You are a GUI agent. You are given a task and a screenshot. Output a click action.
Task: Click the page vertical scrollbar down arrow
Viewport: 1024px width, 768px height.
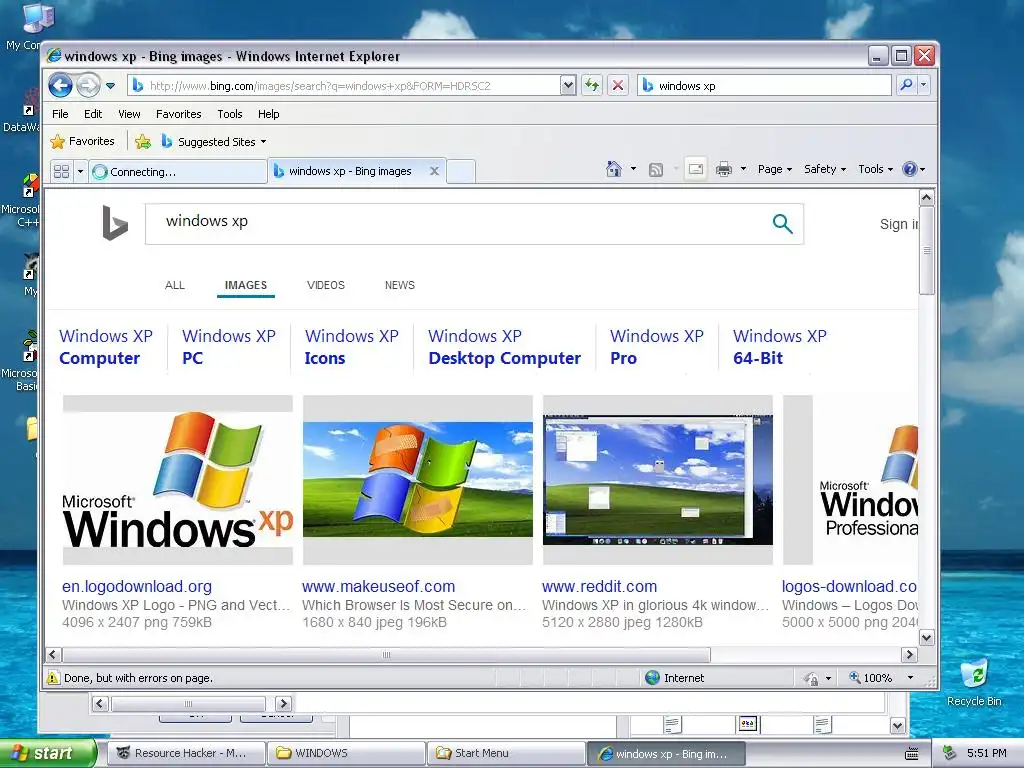926,637
